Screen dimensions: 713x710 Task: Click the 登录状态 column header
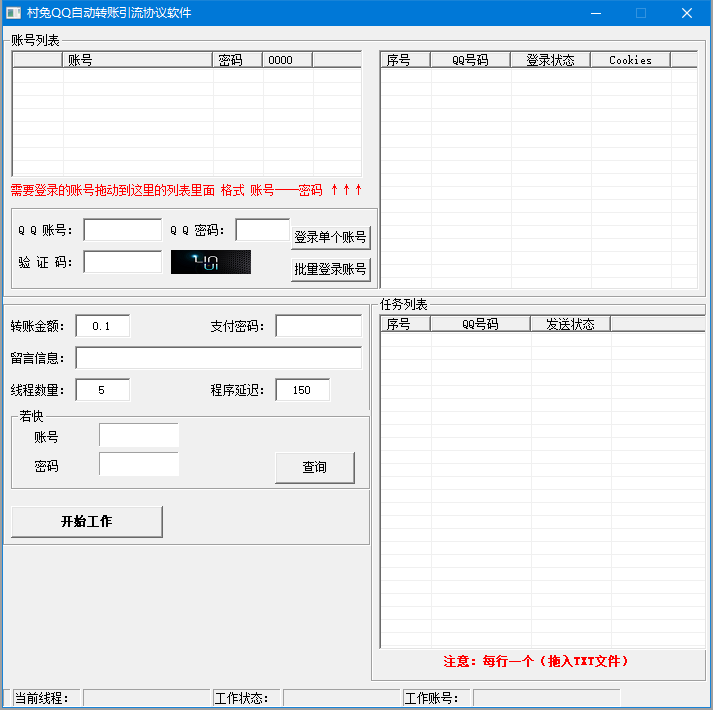tap(551, 60)
